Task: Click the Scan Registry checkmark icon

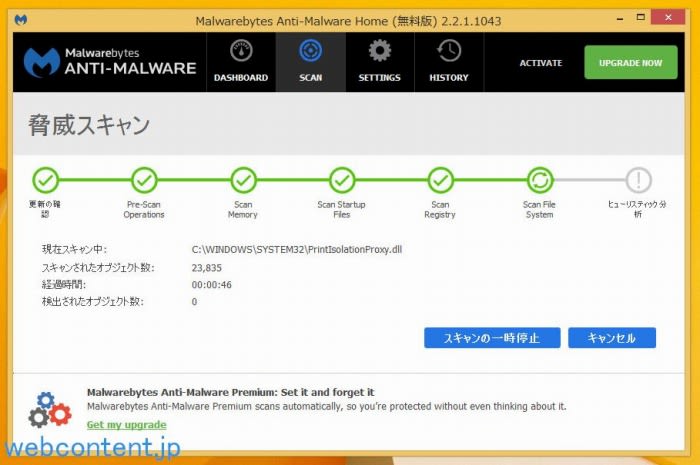Action: 441,180
